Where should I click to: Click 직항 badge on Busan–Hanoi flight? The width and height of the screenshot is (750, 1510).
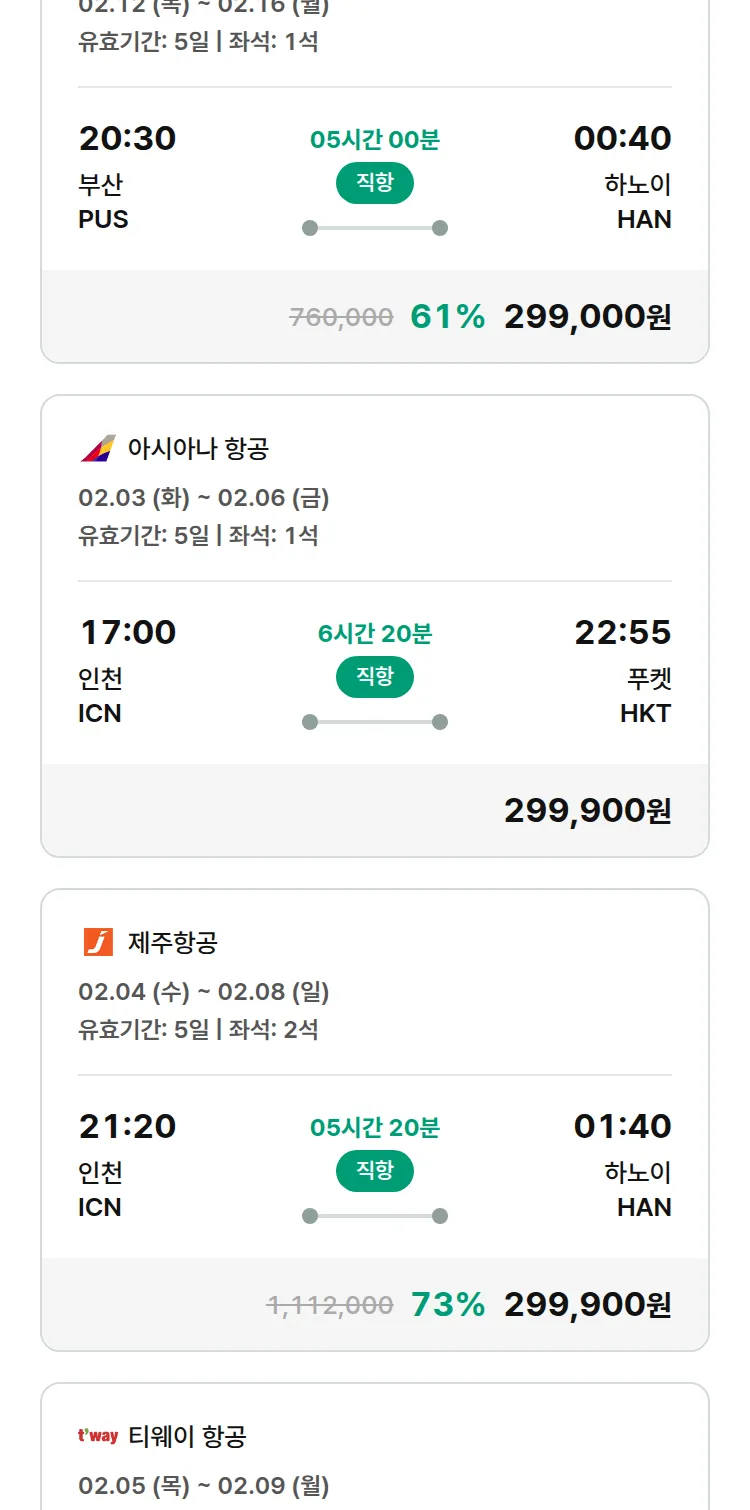pos(375,183)
